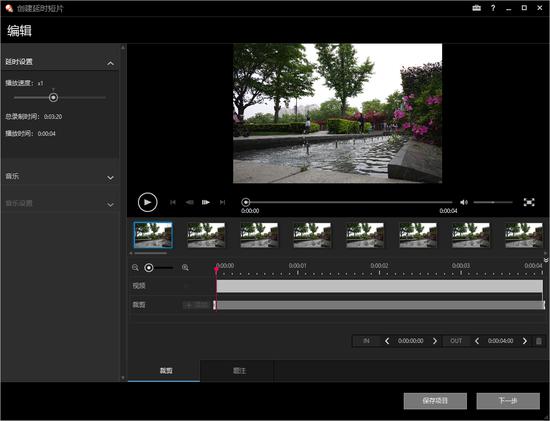Image resolution: width=550 pixels, height=421 pixels.
Task: Step back one frame
Action: (x=189, y=202)
